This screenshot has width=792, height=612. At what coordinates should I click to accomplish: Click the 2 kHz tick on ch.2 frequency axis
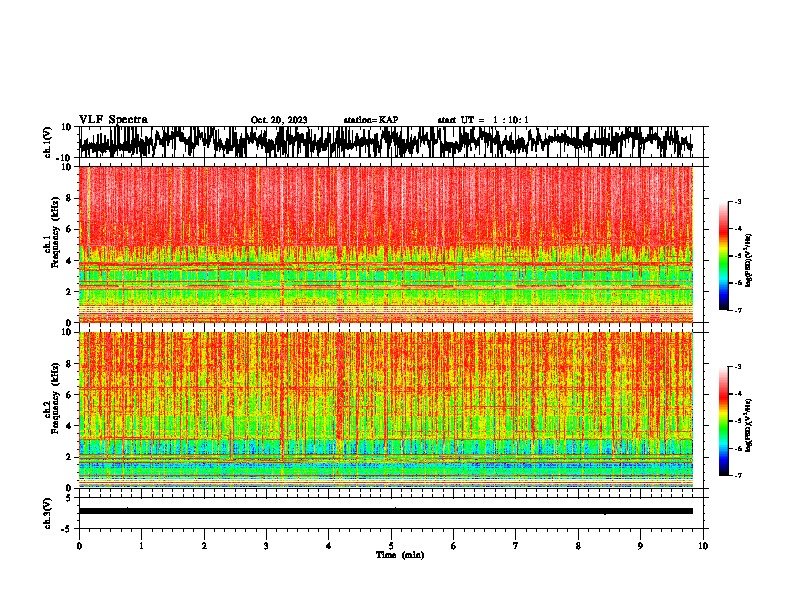pos(70,457)
